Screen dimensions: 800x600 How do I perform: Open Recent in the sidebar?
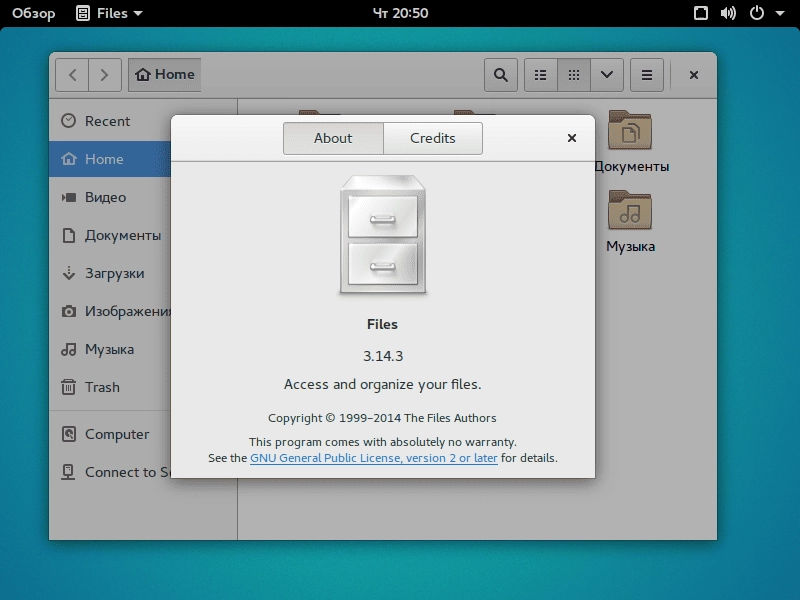pyautogui.click(x=110, y=121)
